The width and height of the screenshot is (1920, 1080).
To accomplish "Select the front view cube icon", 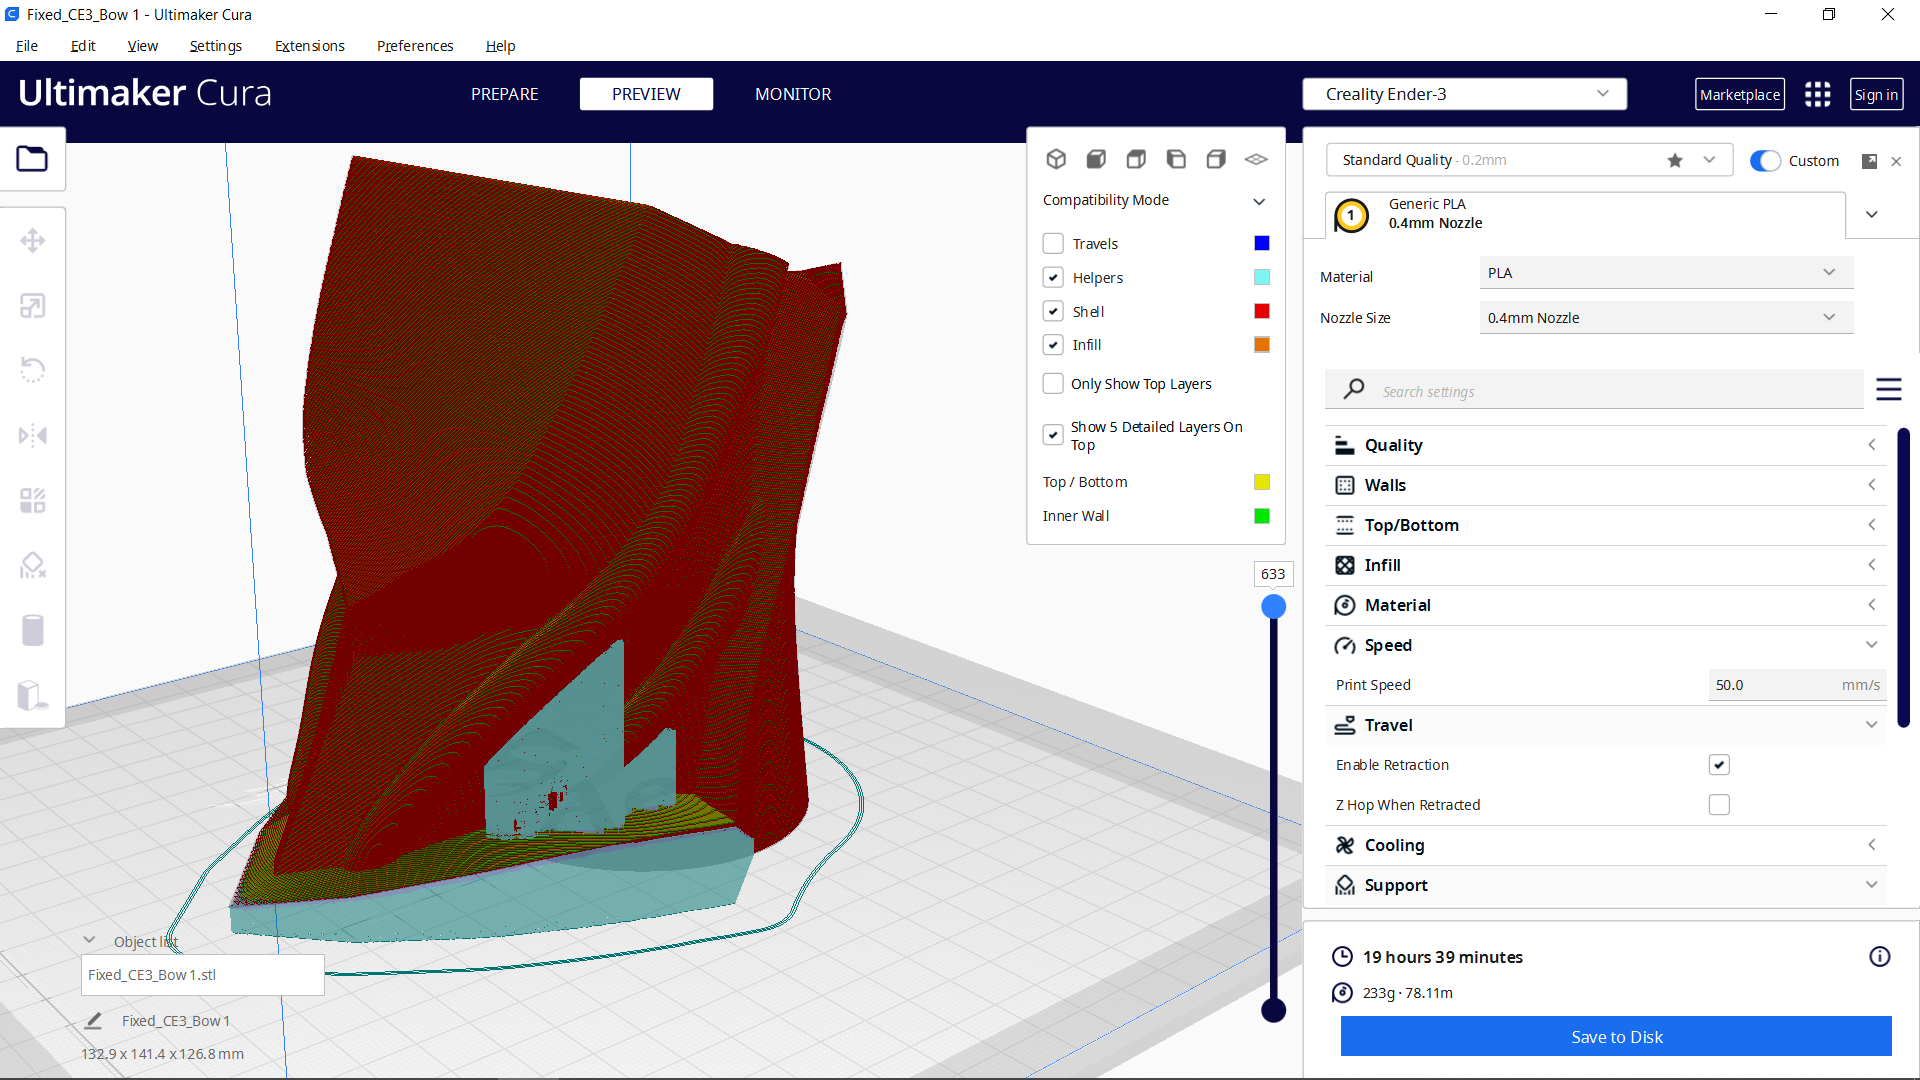I will tap(1096, 158).
